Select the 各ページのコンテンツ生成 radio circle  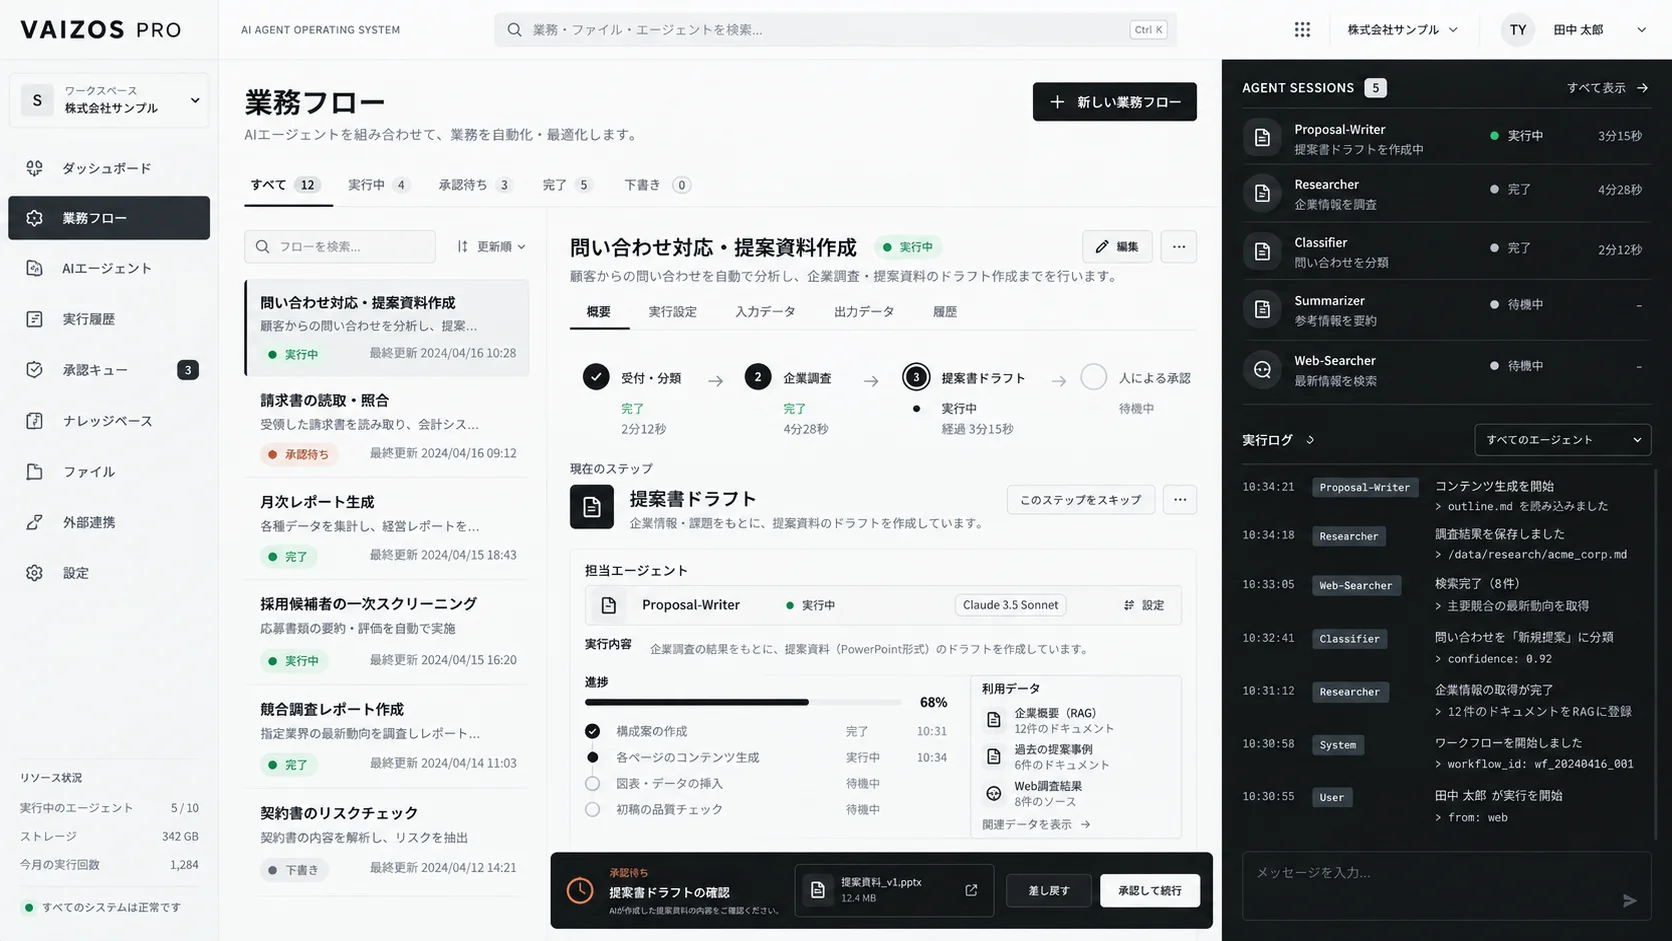click(x=593, y=757)
